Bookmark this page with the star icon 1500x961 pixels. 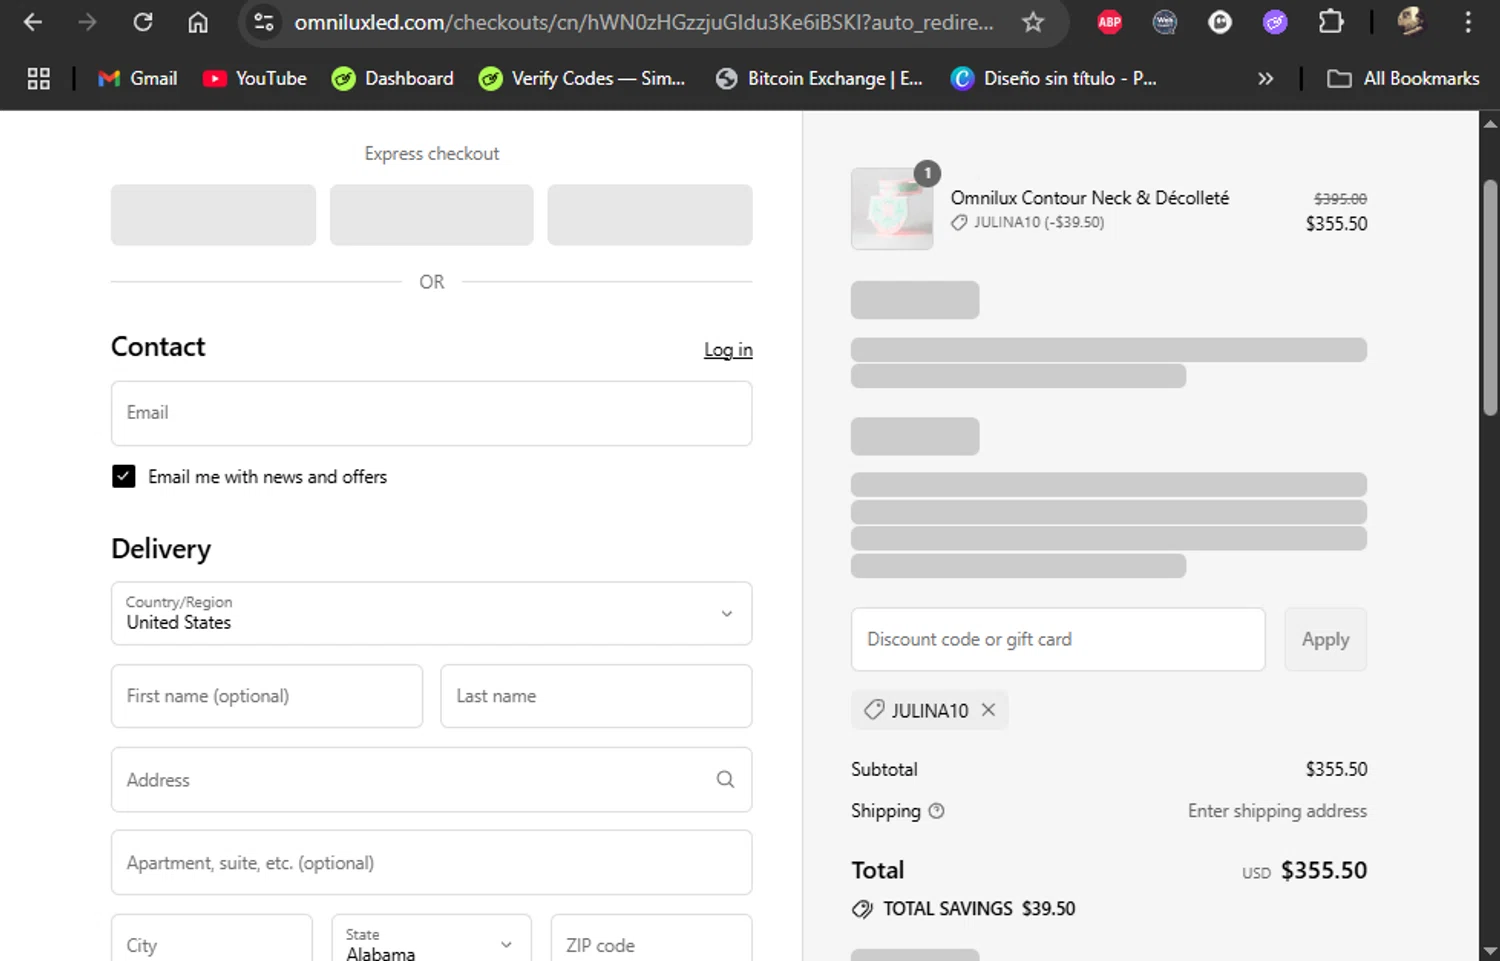[1033, 22]
